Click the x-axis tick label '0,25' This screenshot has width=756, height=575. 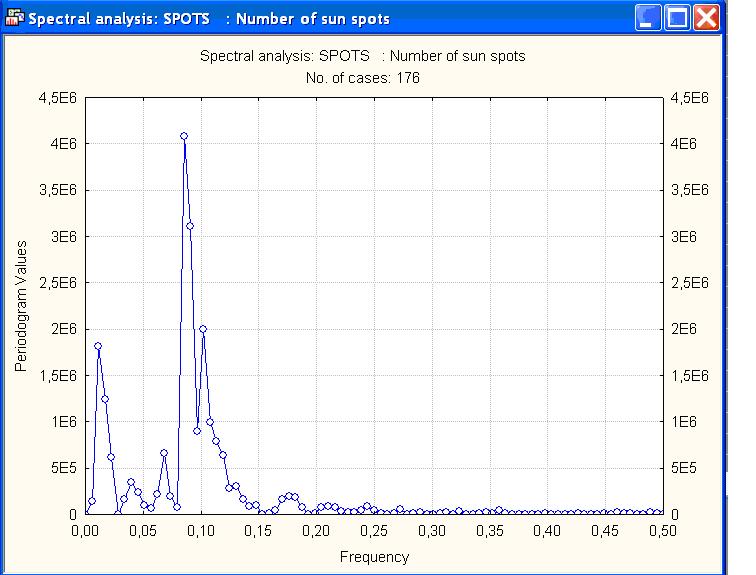point(374,531)
